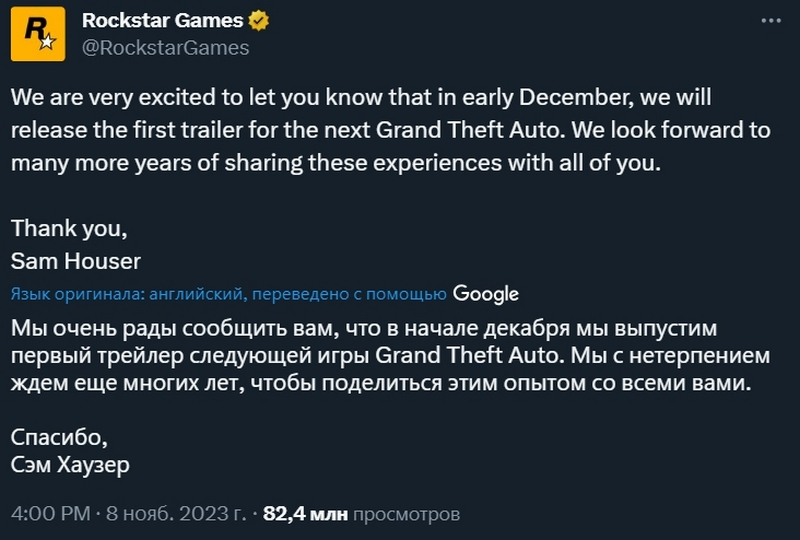Screen dimensions: 800x540
Task: Click the 'Язык оригинала: английский' translation label
Action: tap(129, 294)
